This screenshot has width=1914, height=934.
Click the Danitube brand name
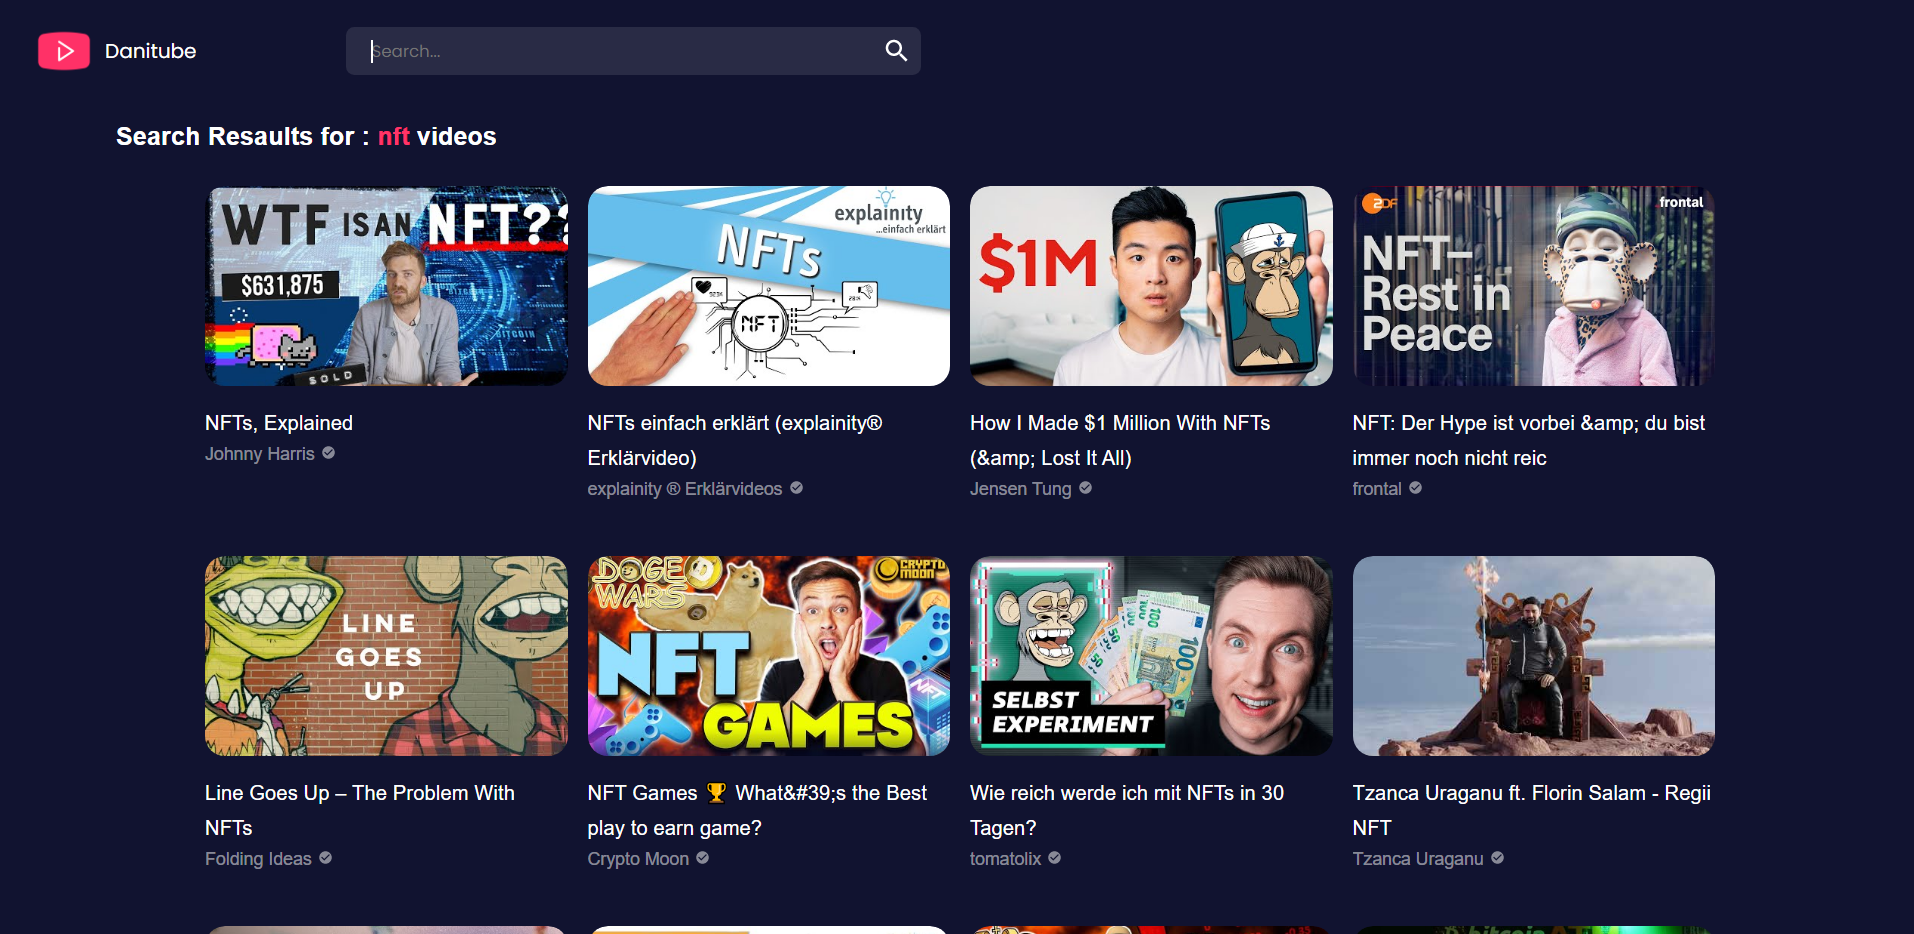tap(150, 51)
